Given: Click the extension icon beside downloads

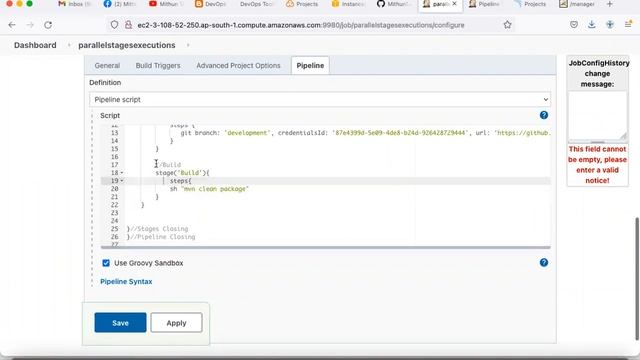Looking at the screenshot, I should pyautogui.click(x=610, y=24).
